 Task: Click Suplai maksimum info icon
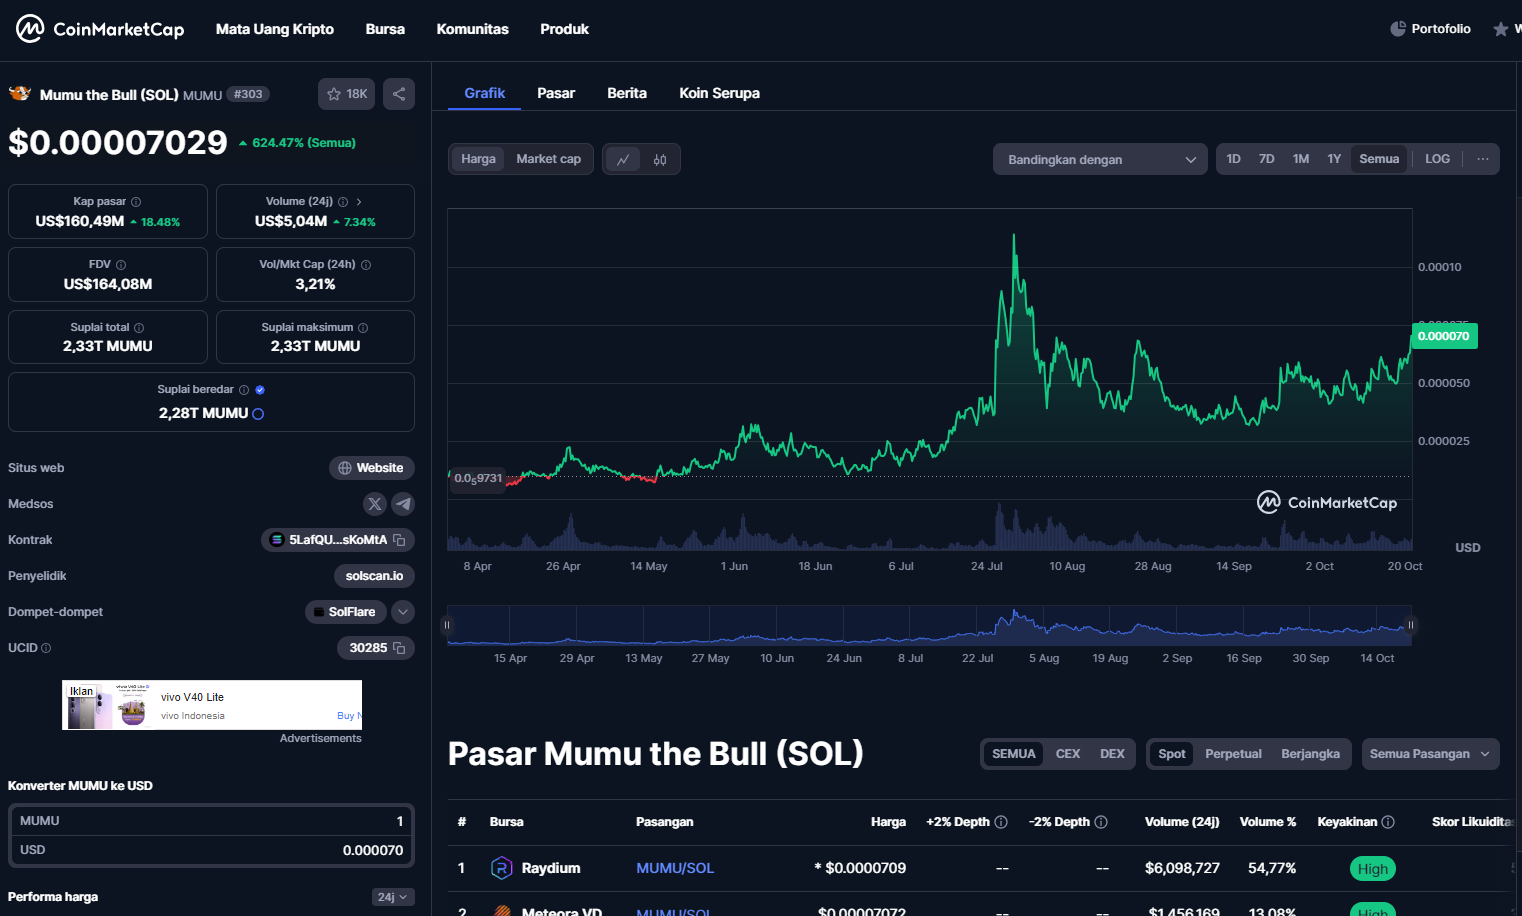coord(363,328)
